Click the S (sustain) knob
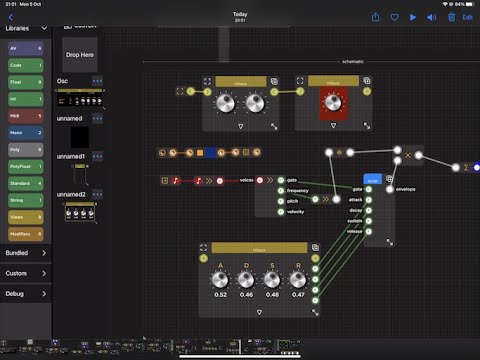The image size is (480, 360). tap(272, 280)
